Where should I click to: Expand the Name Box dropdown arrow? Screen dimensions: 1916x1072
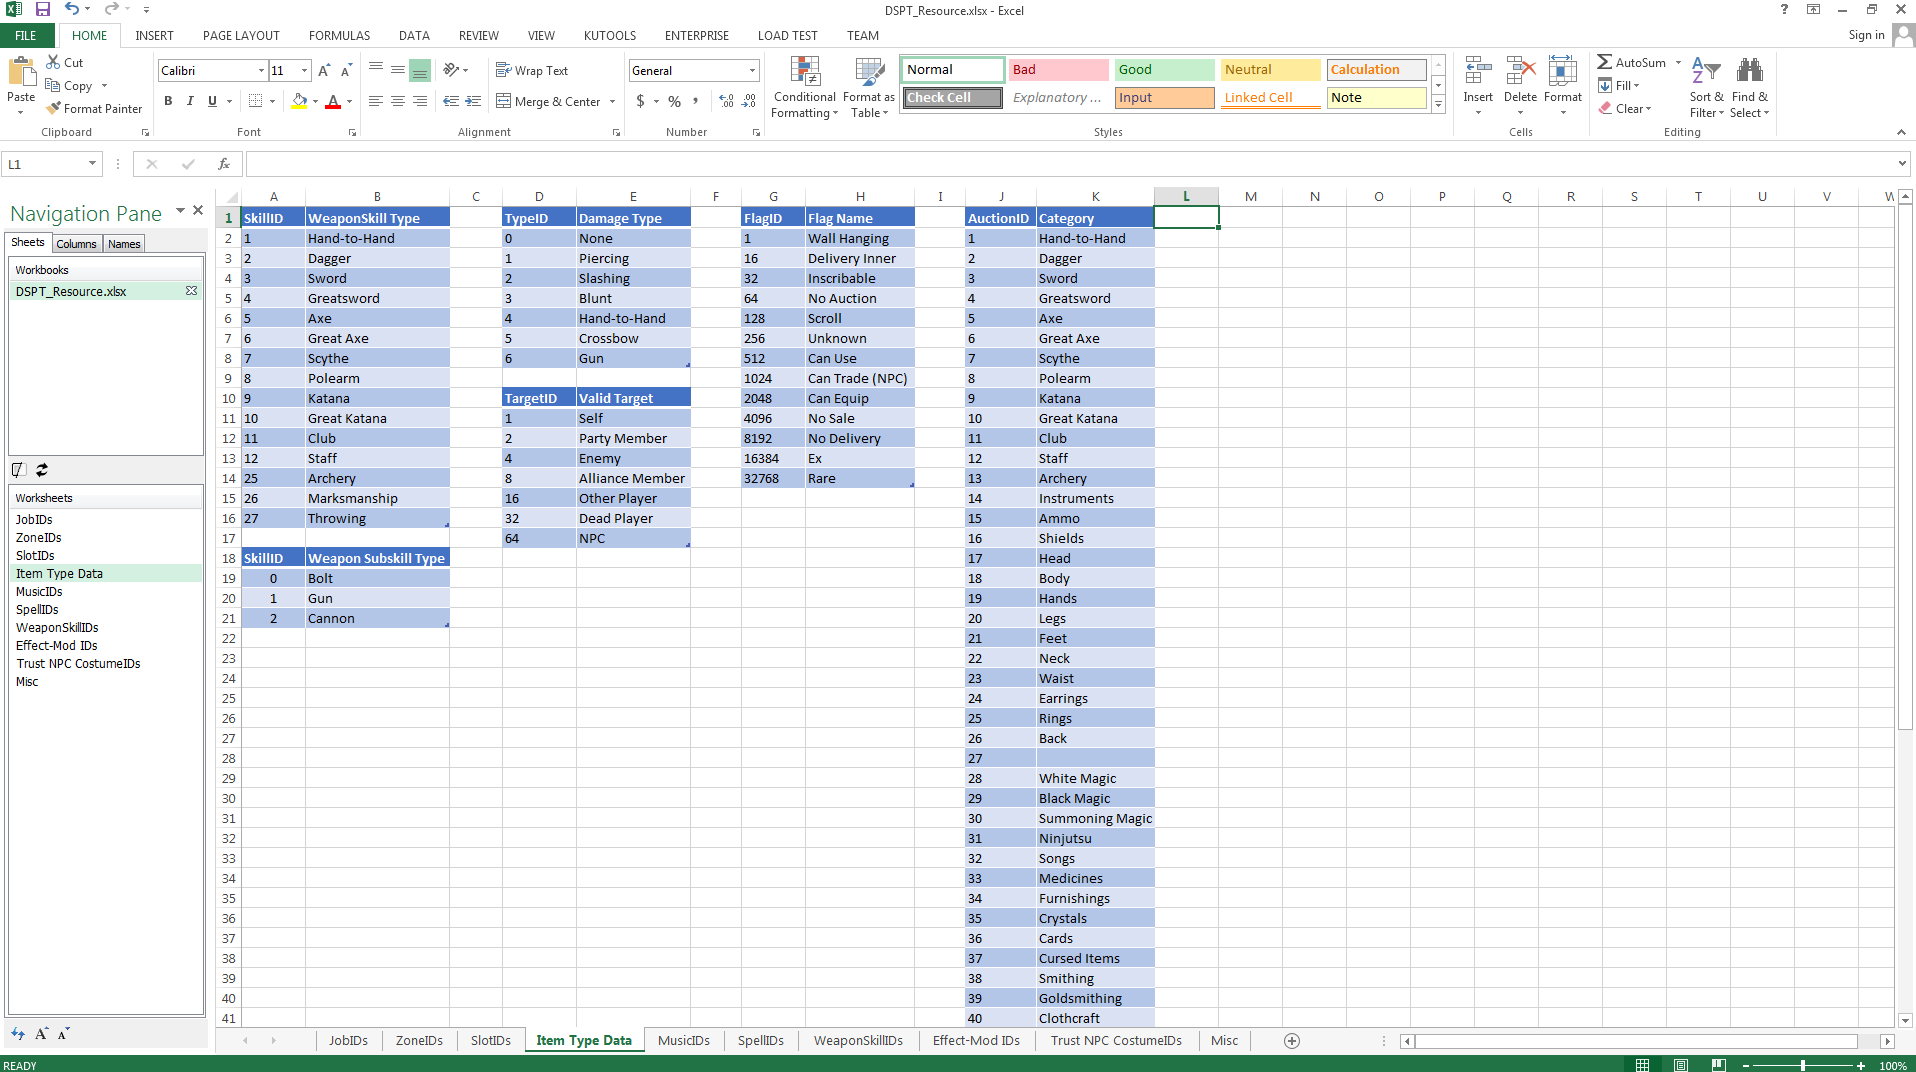click(x=92, y=164)
